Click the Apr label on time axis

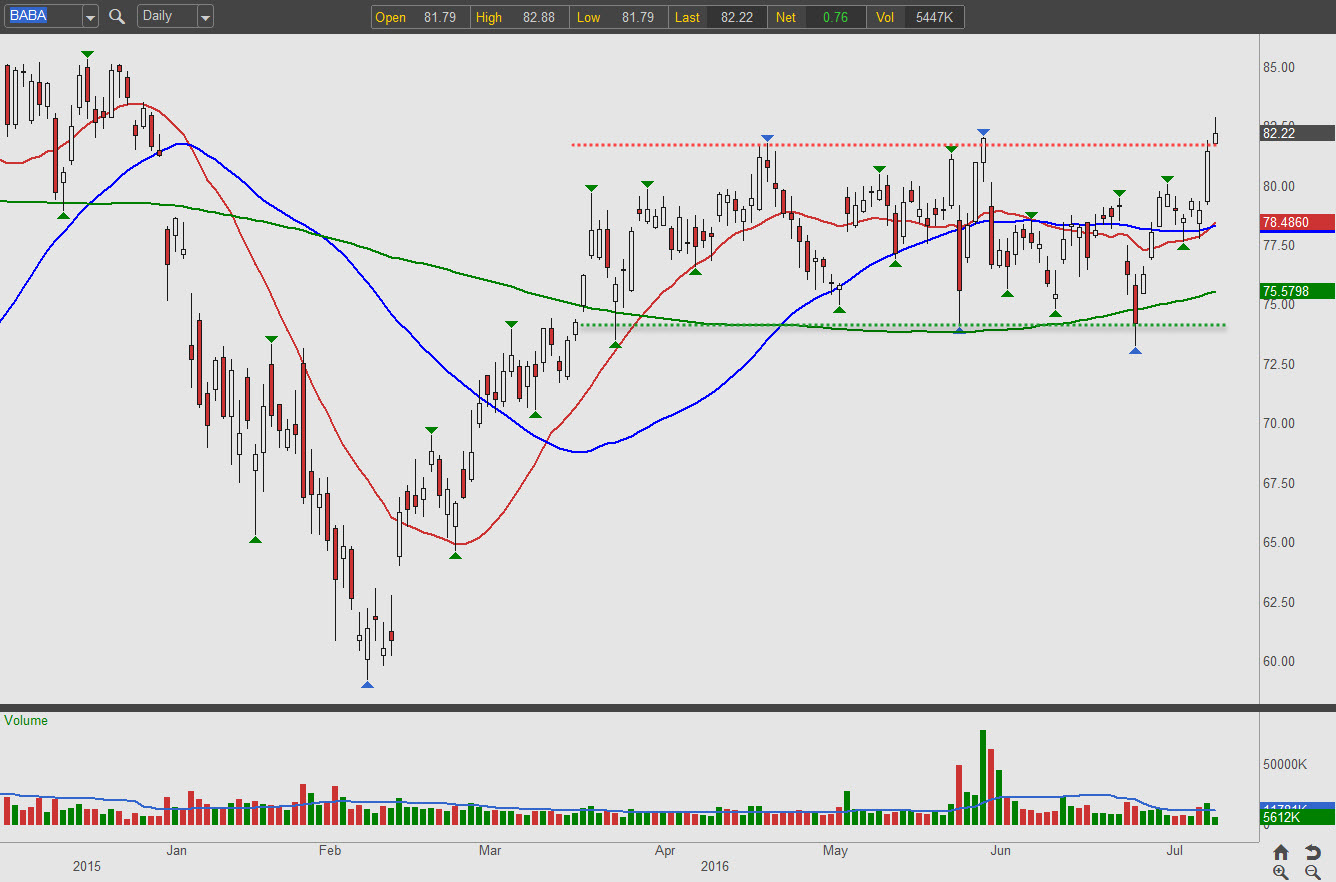pos(665,852)
